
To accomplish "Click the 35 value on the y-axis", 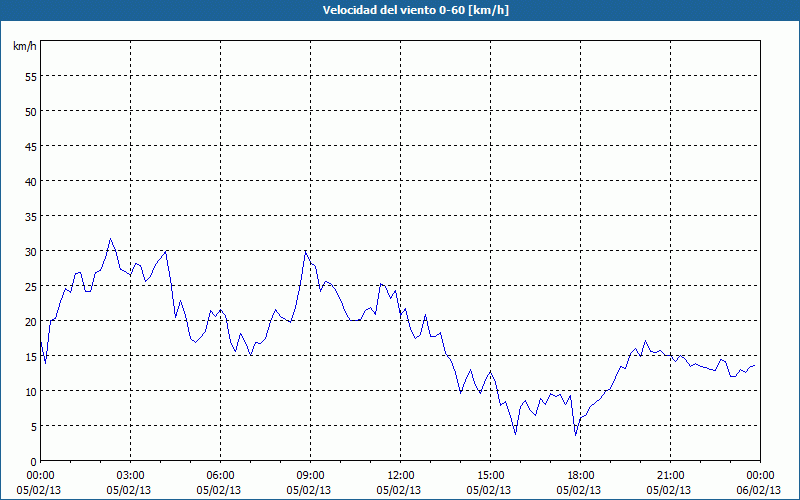I will tap(31, 217).
